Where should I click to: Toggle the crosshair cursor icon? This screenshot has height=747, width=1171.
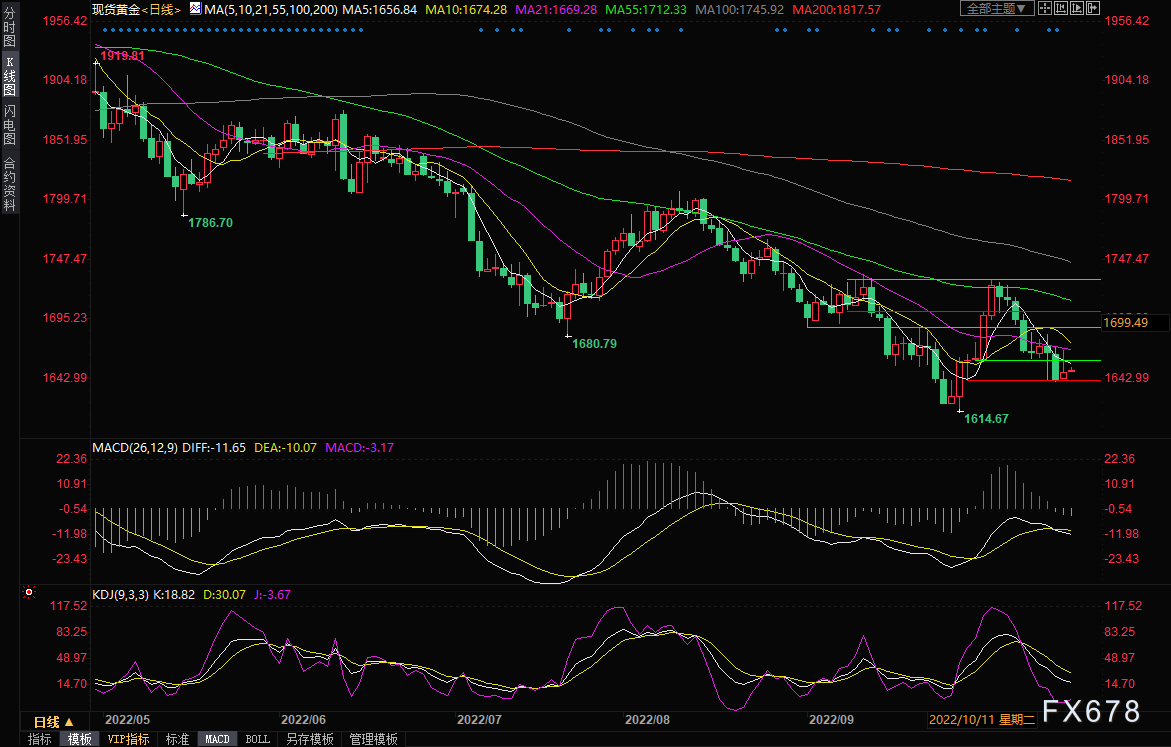[x=1045, y=9]
